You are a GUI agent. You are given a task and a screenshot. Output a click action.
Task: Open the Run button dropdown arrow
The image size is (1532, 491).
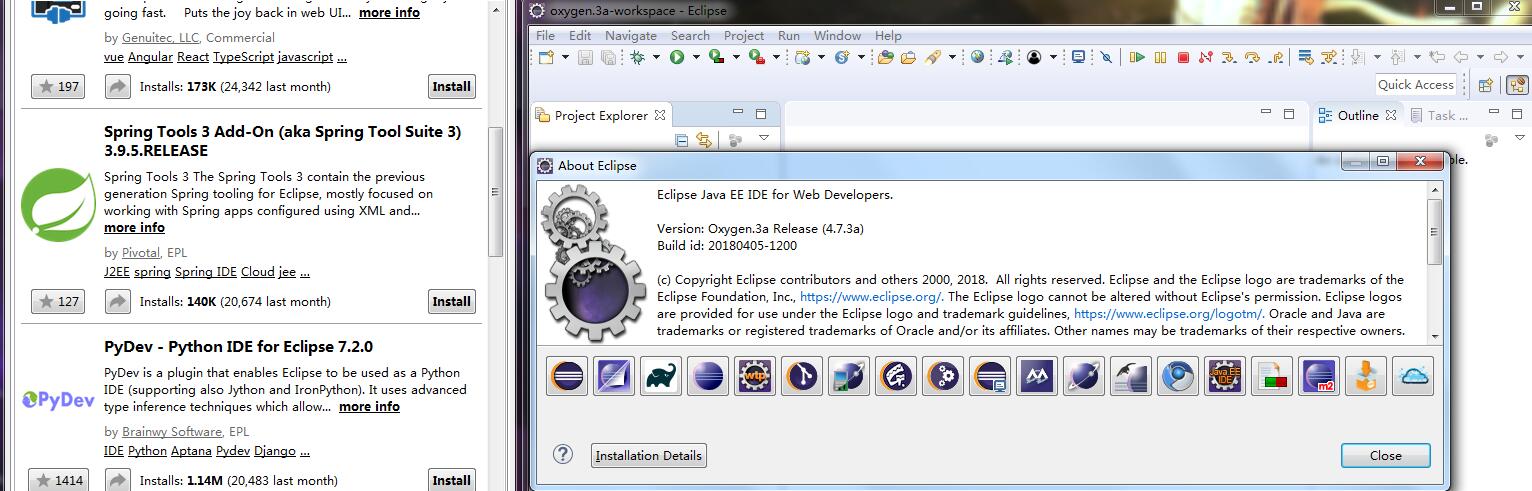coord(695,58)
